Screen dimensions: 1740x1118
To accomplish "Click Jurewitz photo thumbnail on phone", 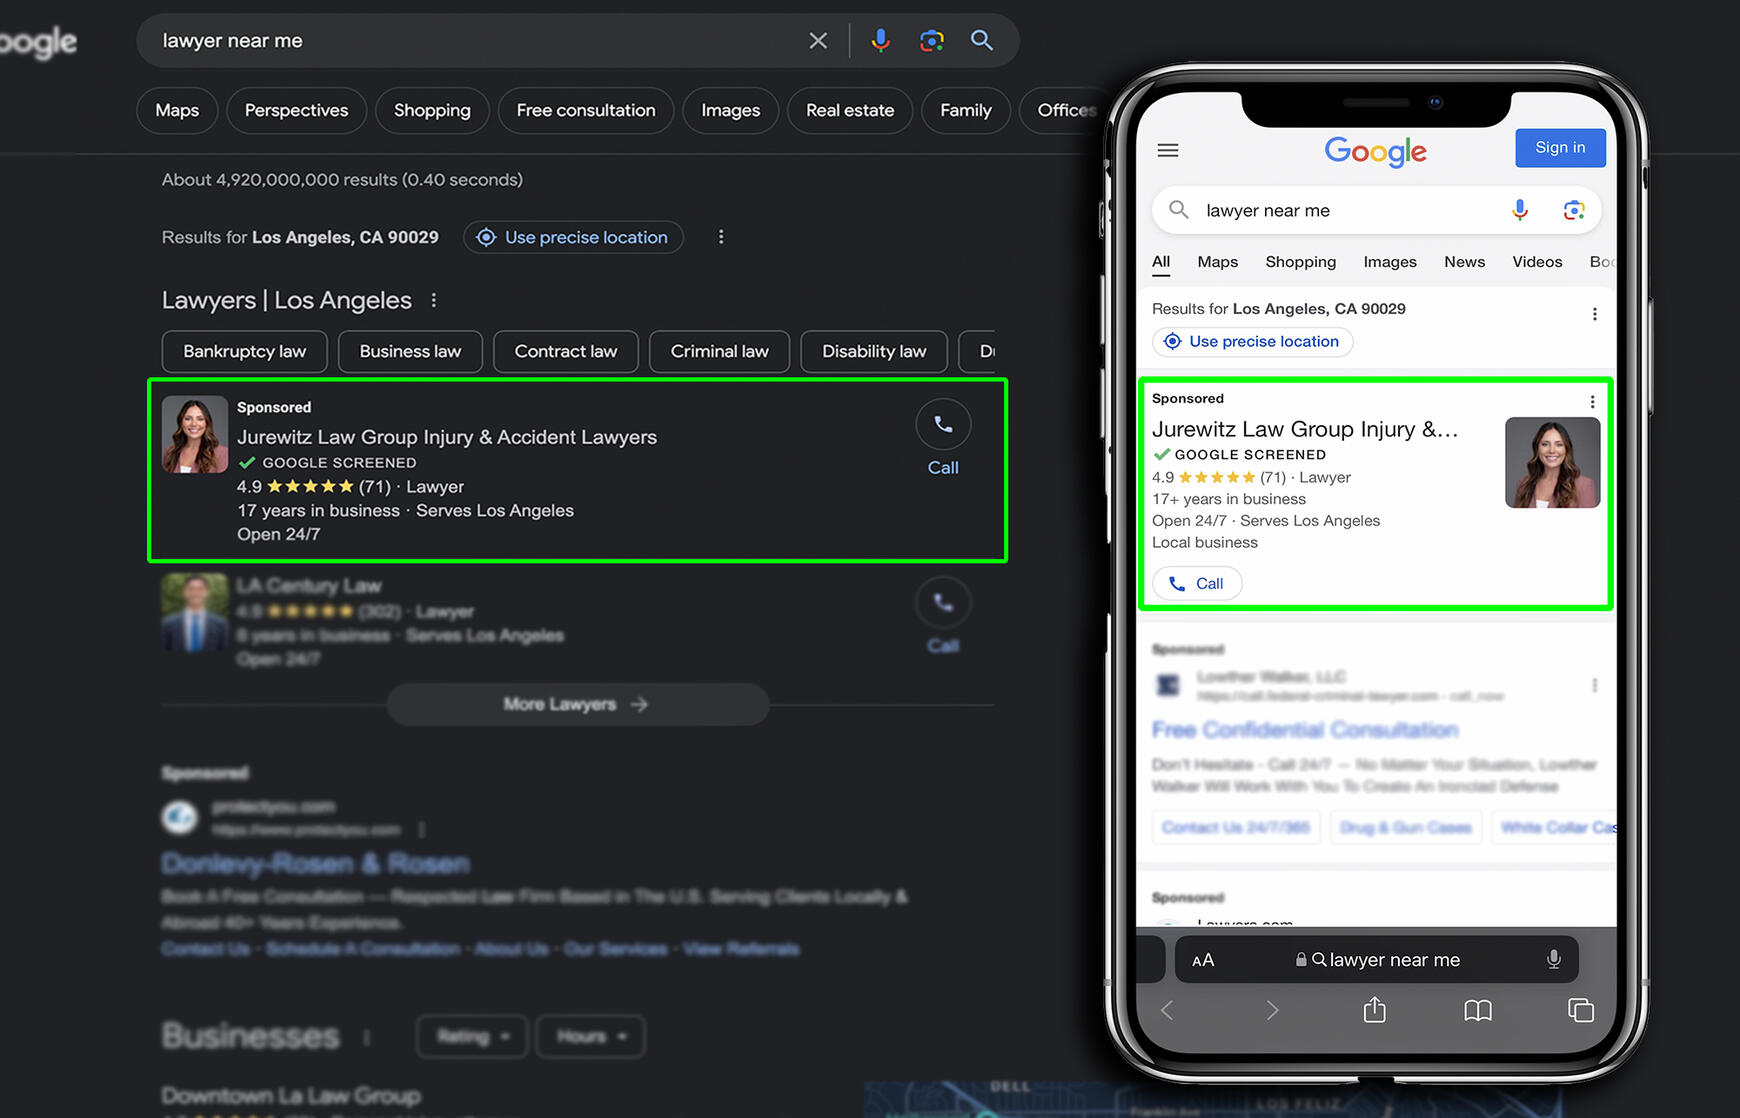I will coord(1553,463).
